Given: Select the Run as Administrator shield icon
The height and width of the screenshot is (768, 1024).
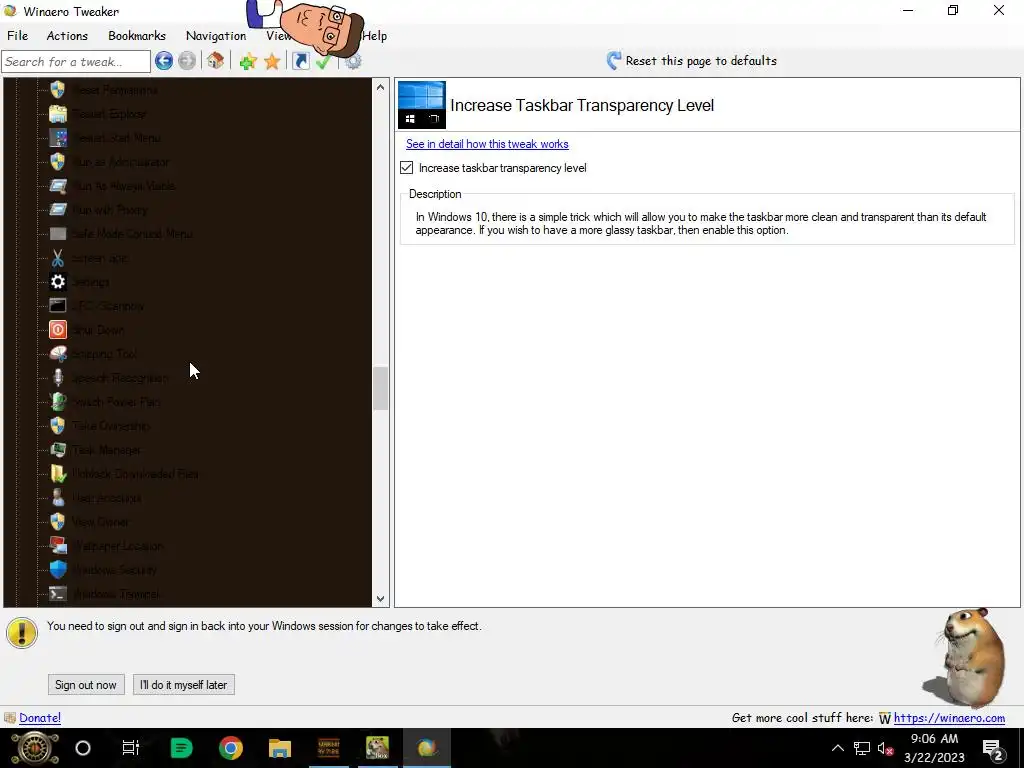Looking at the screenshot, I should 58,161.
